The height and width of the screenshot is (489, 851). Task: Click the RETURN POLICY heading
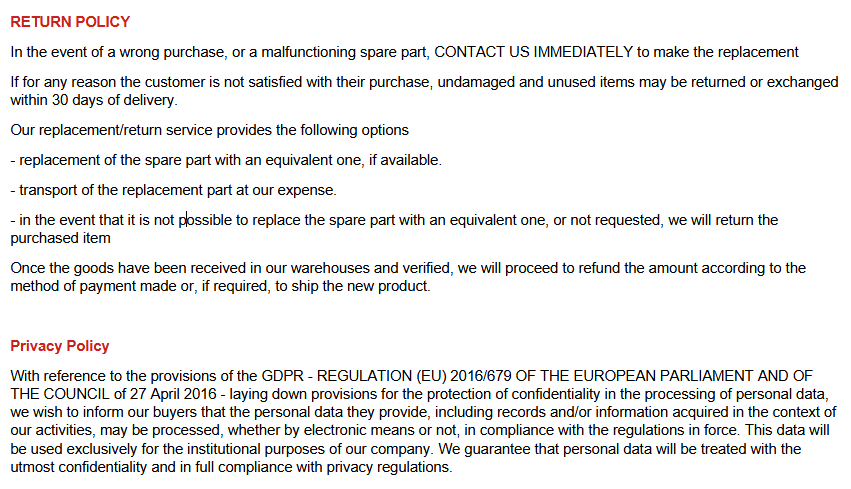pyautogui.click(x=70, y=22)
